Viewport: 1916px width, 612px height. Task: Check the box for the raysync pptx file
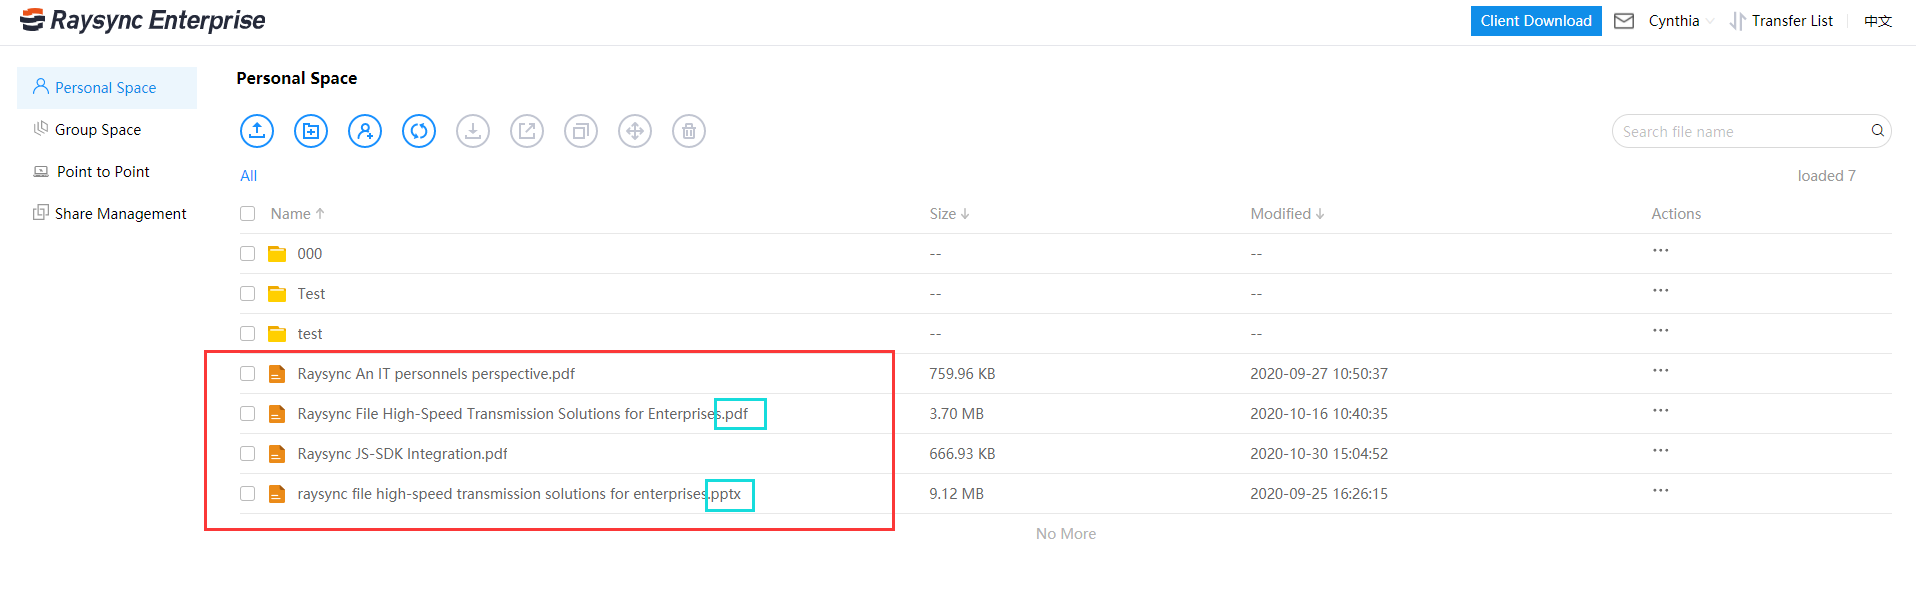click(247, 494)
